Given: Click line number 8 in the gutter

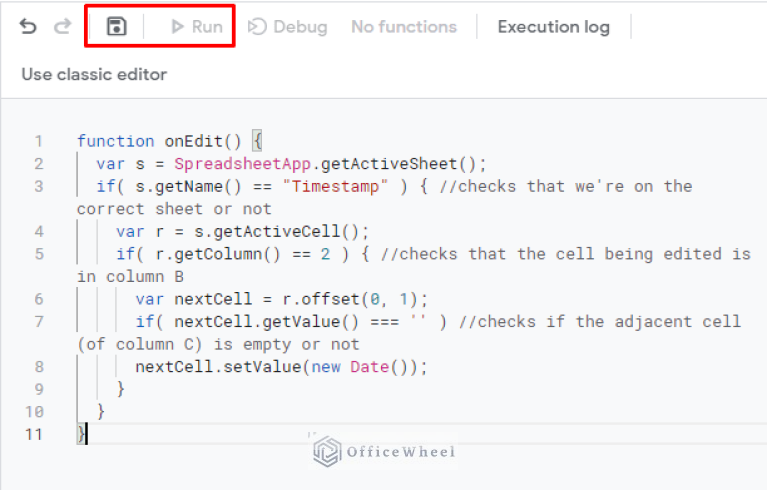Looking at the screenshot, I should click(38, 366).
